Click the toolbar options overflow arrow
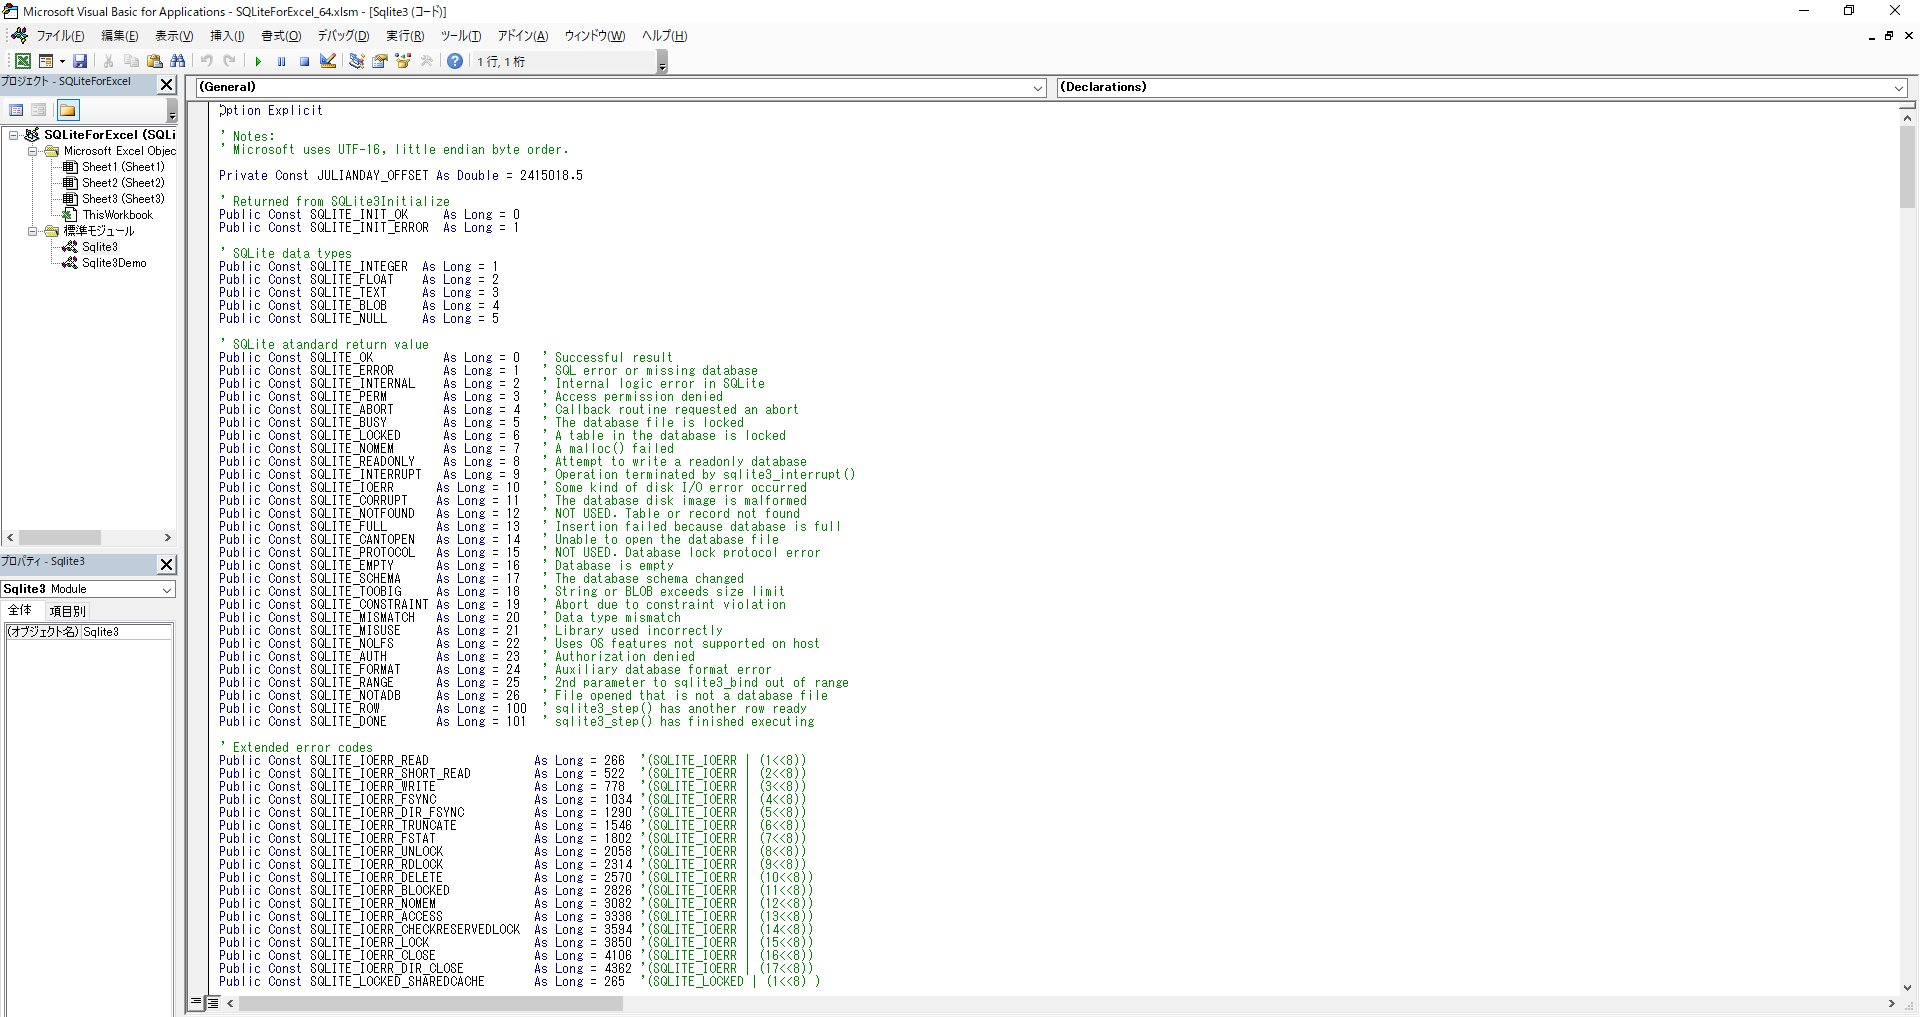Viewport: 1920px width, 1017px height. tap(662, 64)
